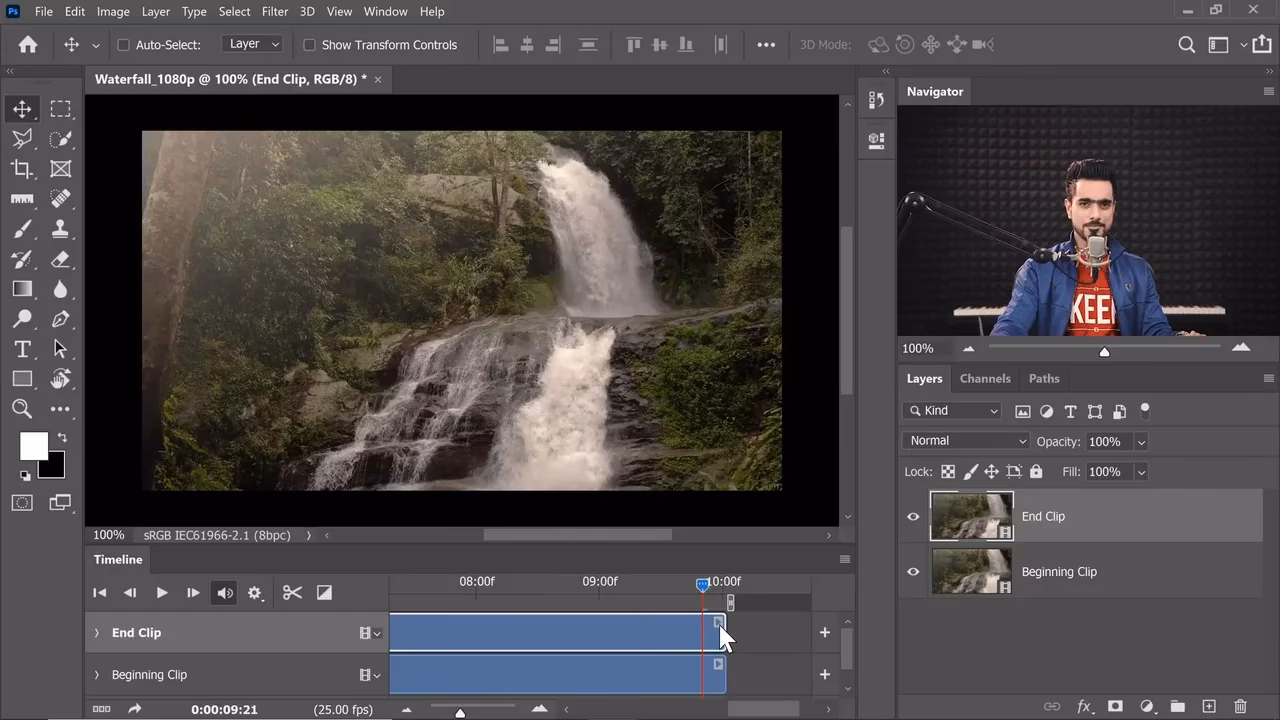Select the Crop tool
Image resolution: width=1280 pixels, height=720 pixels.
click(x=22, y=169)
